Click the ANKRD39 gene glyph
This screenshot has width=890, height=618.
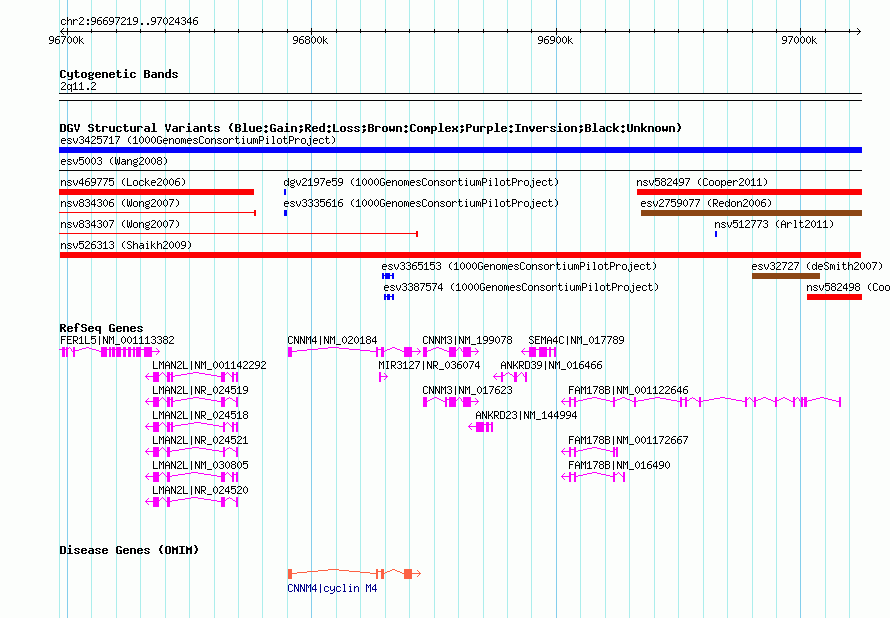coord(510,377)
